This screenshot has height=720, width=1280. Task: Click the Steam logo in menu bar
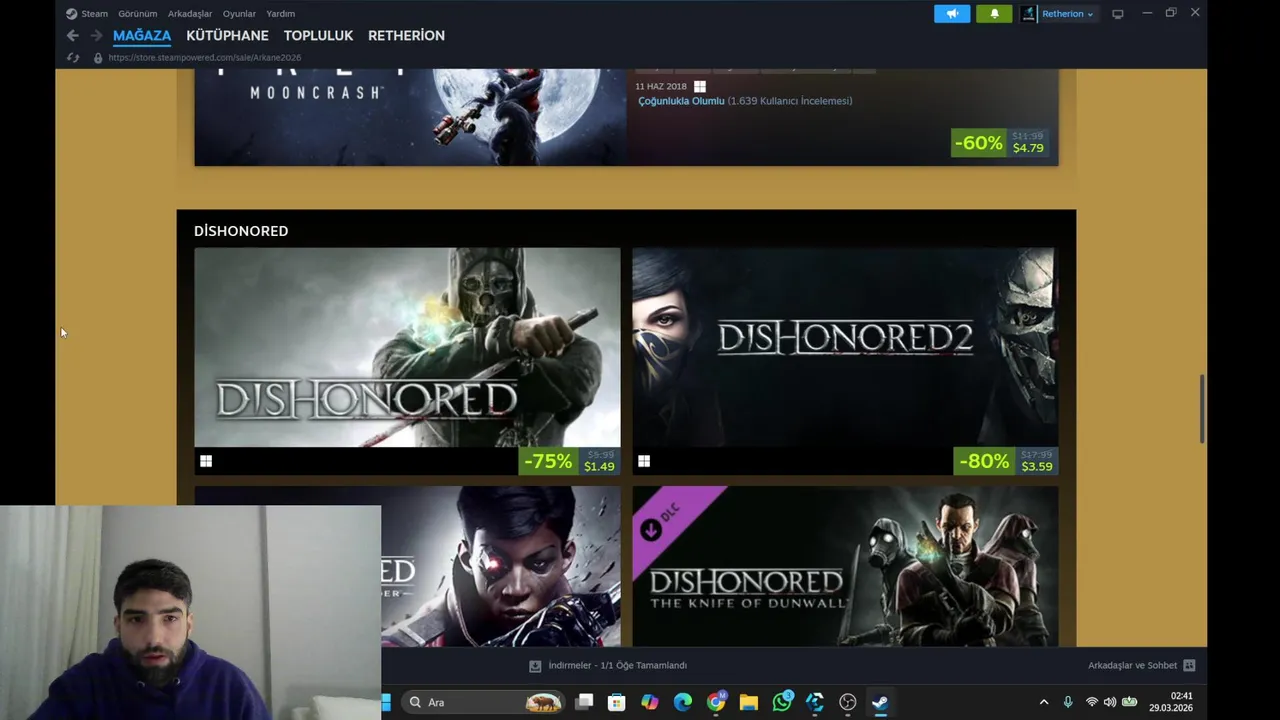click(71, 14)
